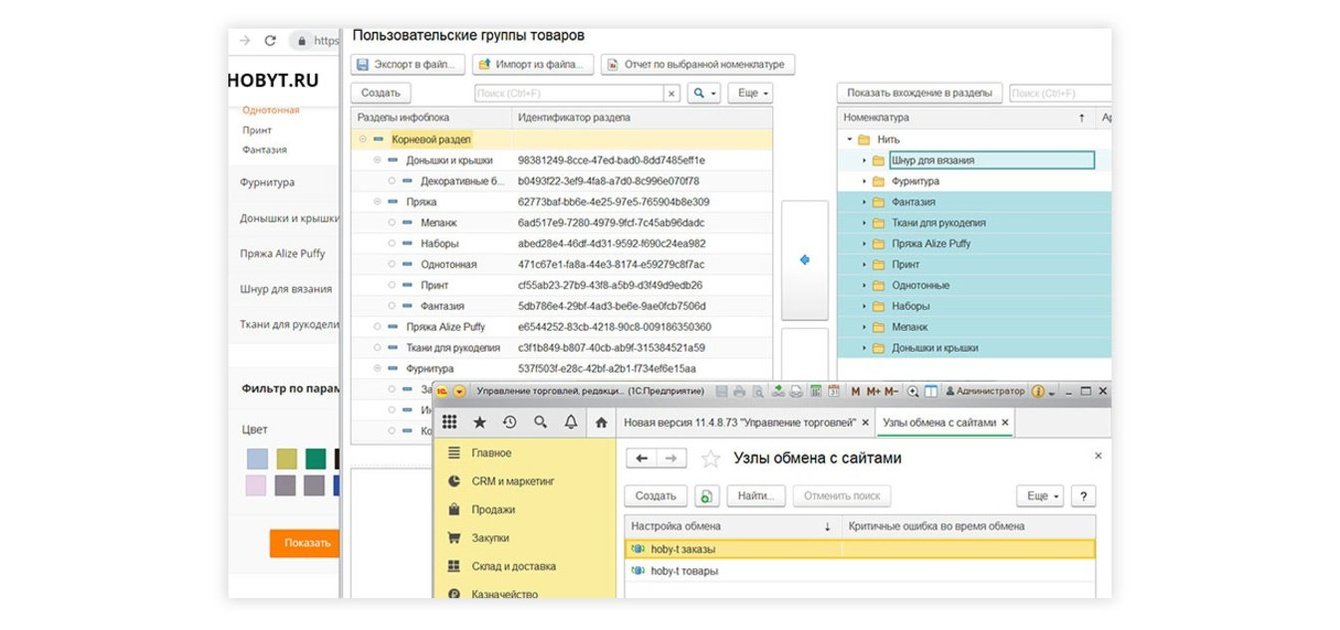Click the orange Показать filter button
The image size is (1340, 630).
[307, 543]
